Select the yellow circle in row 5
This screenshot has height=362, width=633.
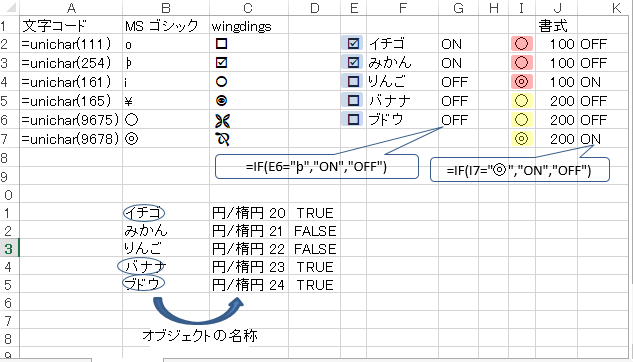pos(522,100)
